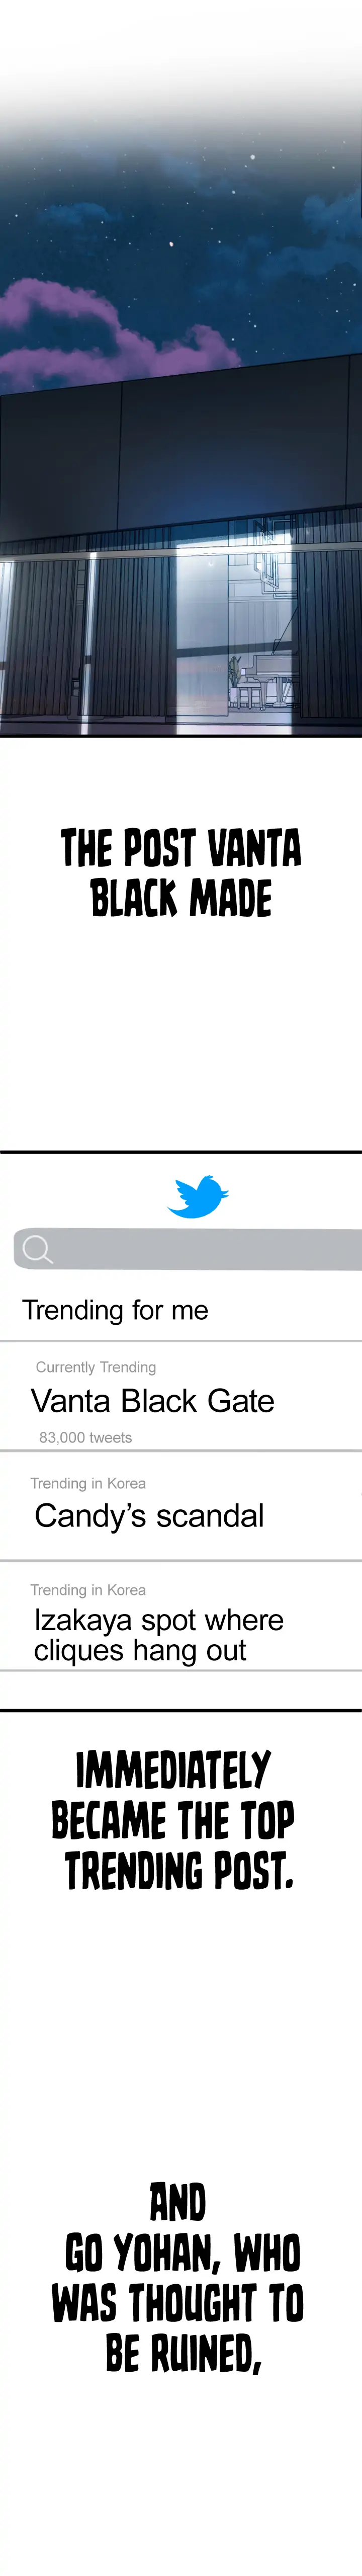This screenshot has height=2576, width=362.
Task: Open the Candy's scandal trending topic
Action: click(149, 1516)
